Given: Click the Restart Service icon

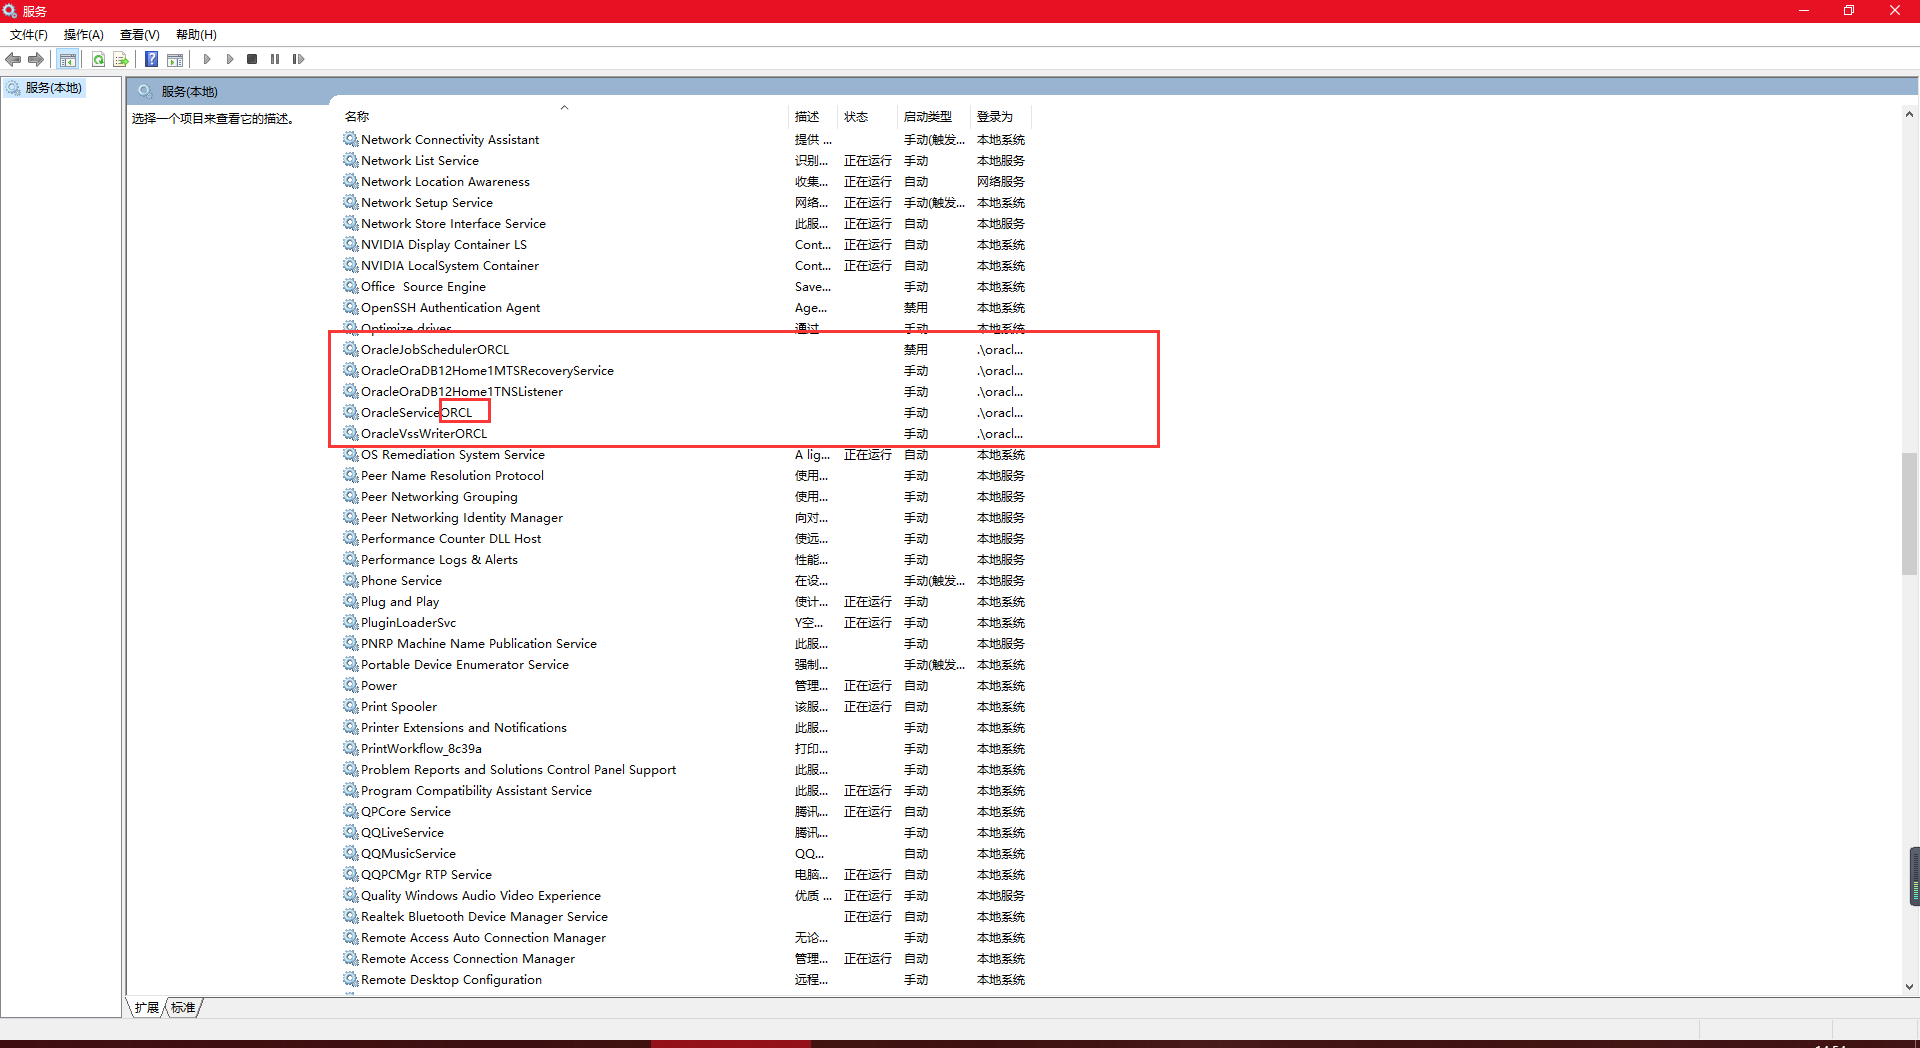Looking at the screenshot, I should pos(298,59).
